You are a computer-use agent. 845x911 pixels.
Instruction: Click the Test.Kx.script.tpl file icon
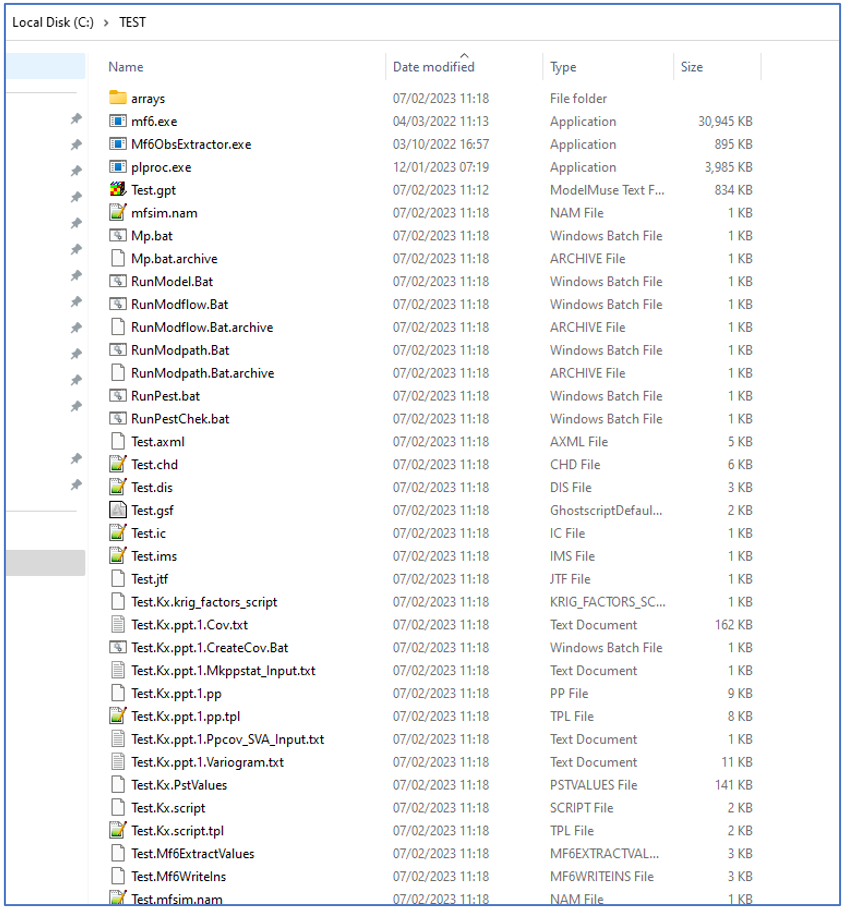click(x=117, y=830)
